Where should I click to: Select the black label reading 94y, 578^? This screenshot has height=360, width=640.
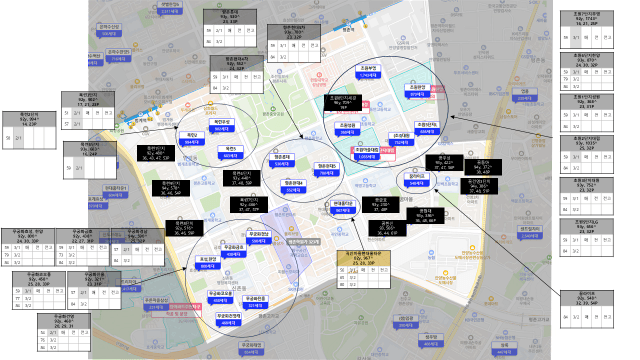click(171, 189)
